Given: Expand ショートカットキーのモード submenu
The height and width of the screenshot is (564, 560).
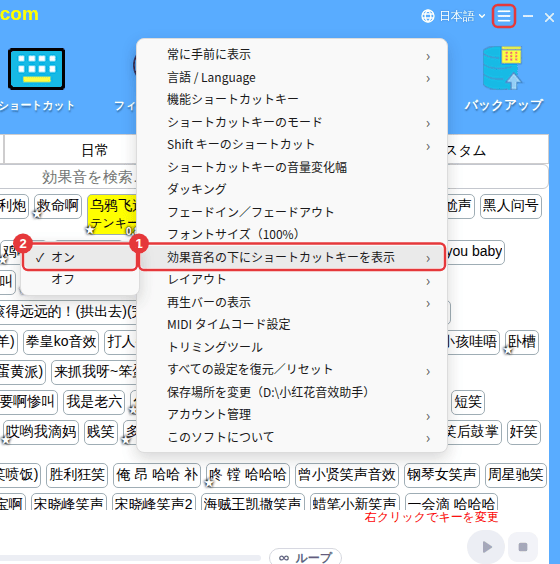Looking at the screenshot, I should click(x=292, y=122).
